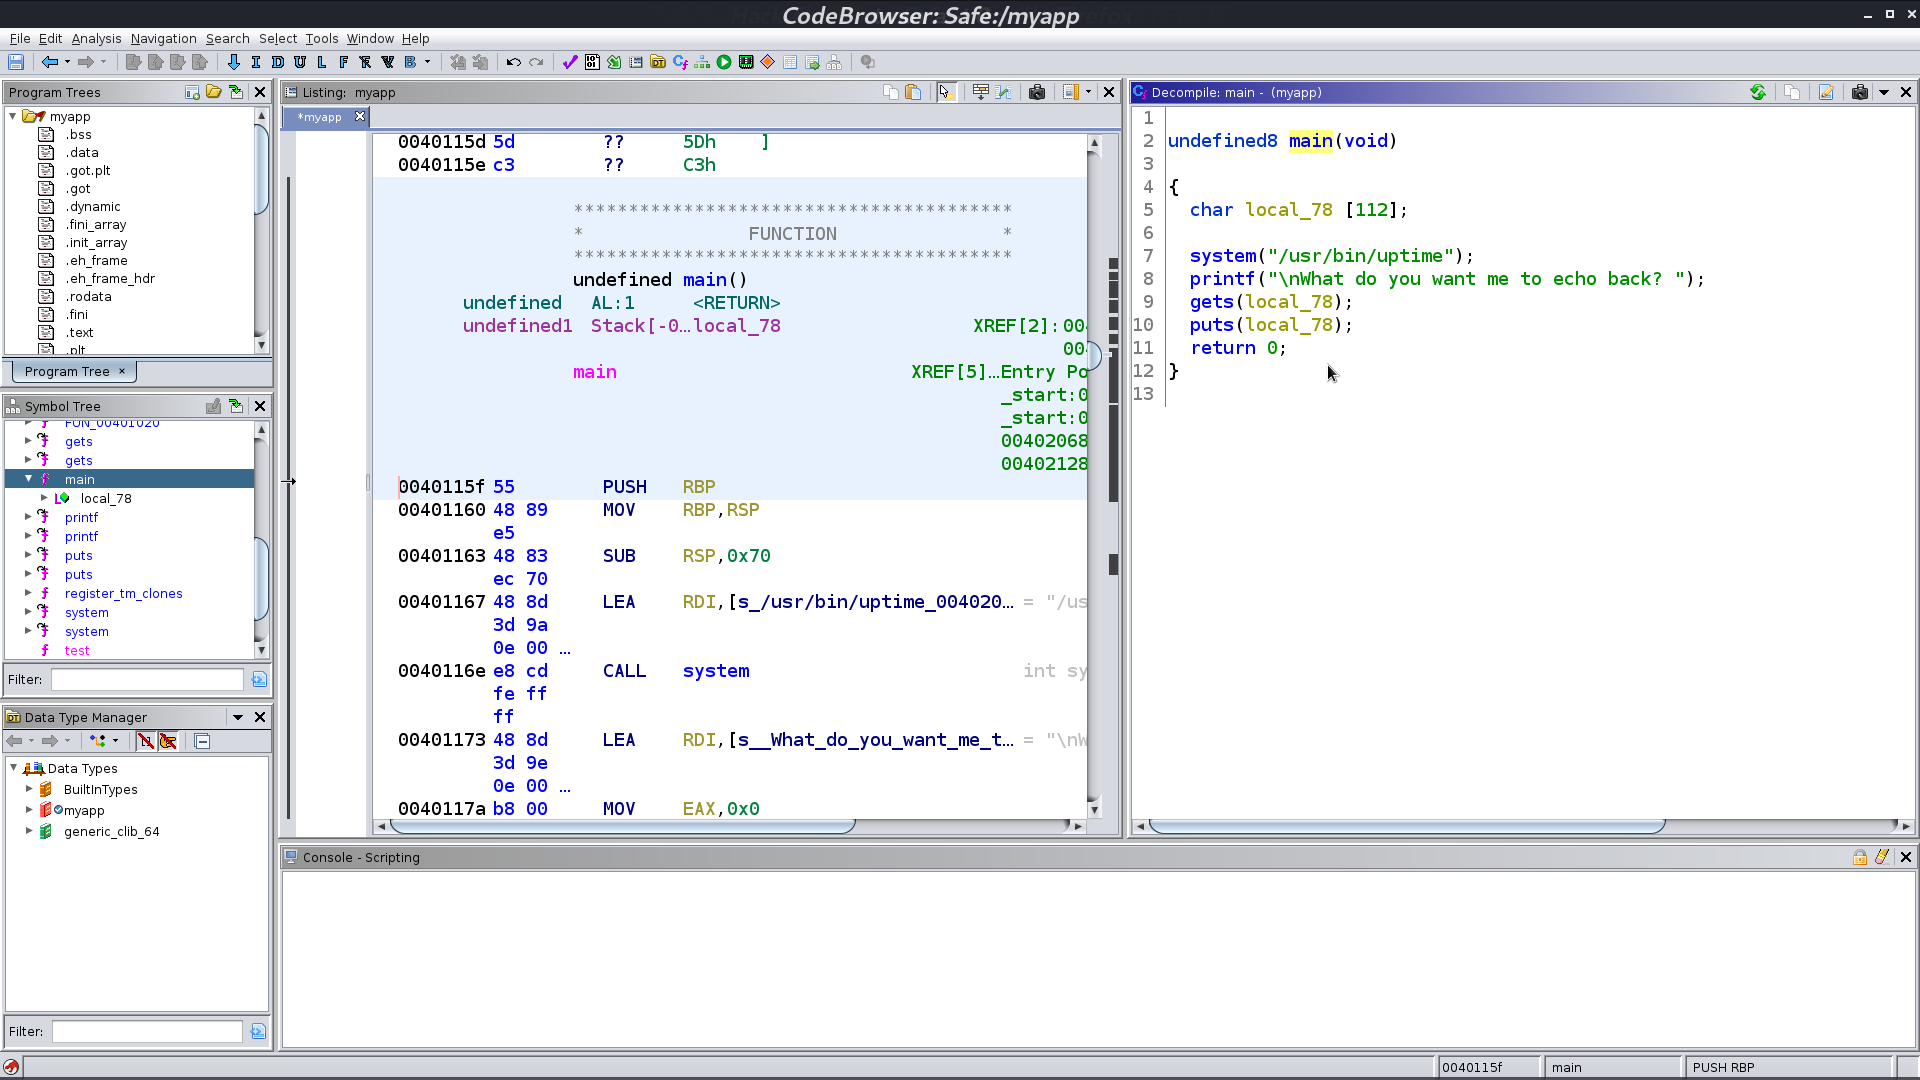The width and height of the screenshot is (1920, 1080).
Task: Click the collapse-all icon in Data Type Manager
Action: point(202,741)
